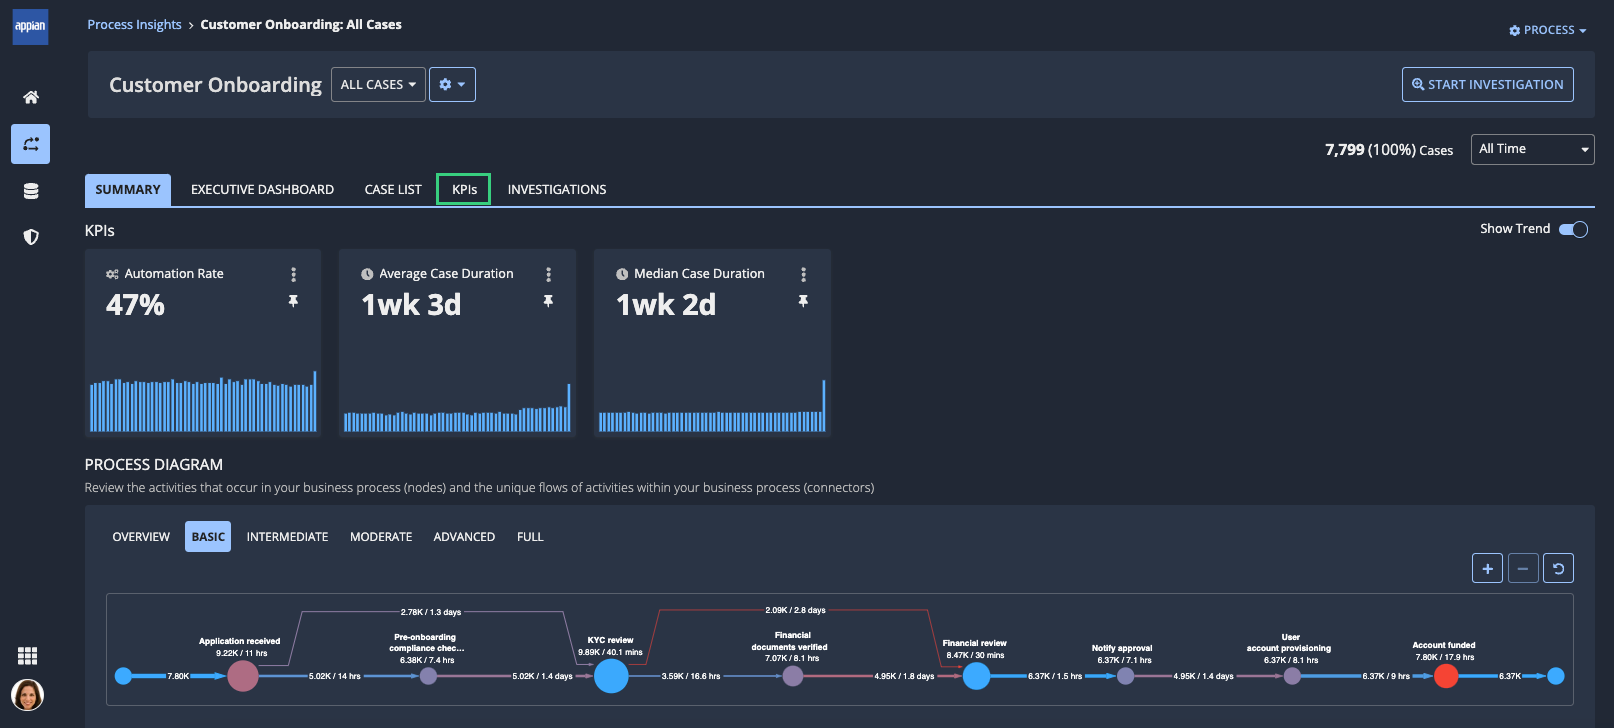Click the Pre-onboarding compliance check node
1614x728 pixels.
428,676
